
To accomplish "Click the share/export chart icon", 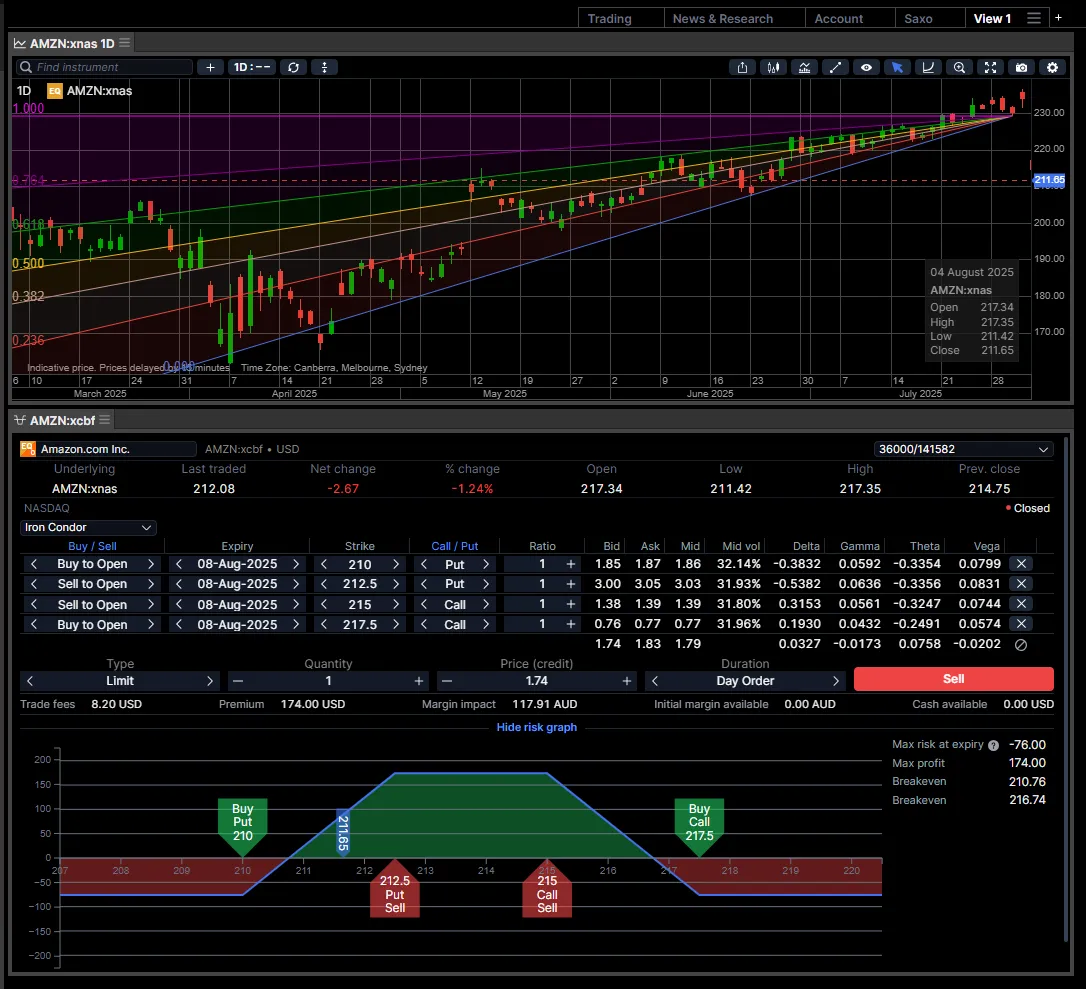I will (742, 67).
